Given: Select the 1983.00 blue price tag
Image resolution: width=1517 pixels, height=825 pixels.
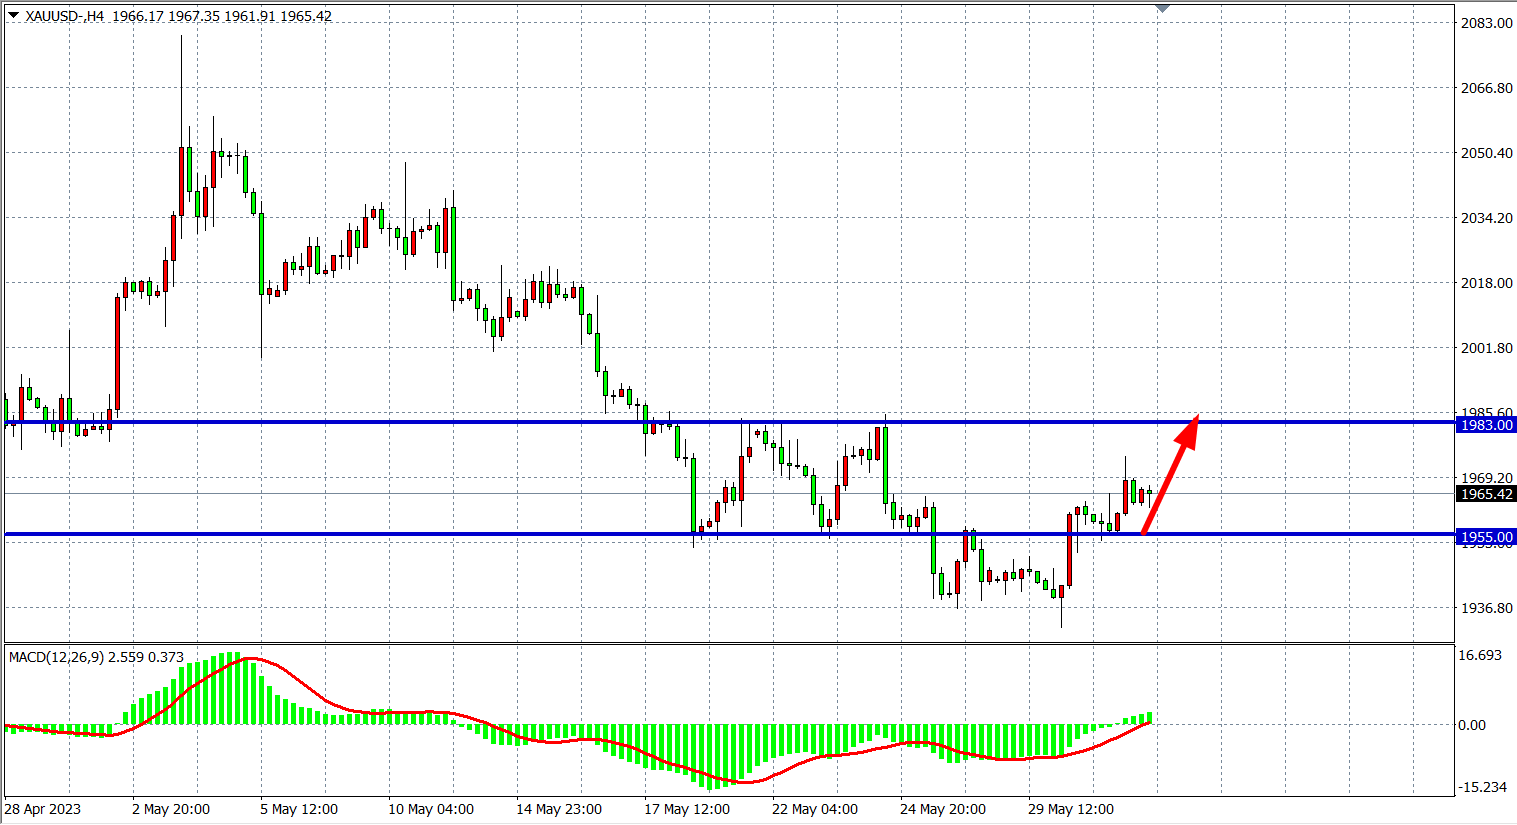Looking at the screenshot, I should (1486, 425).
